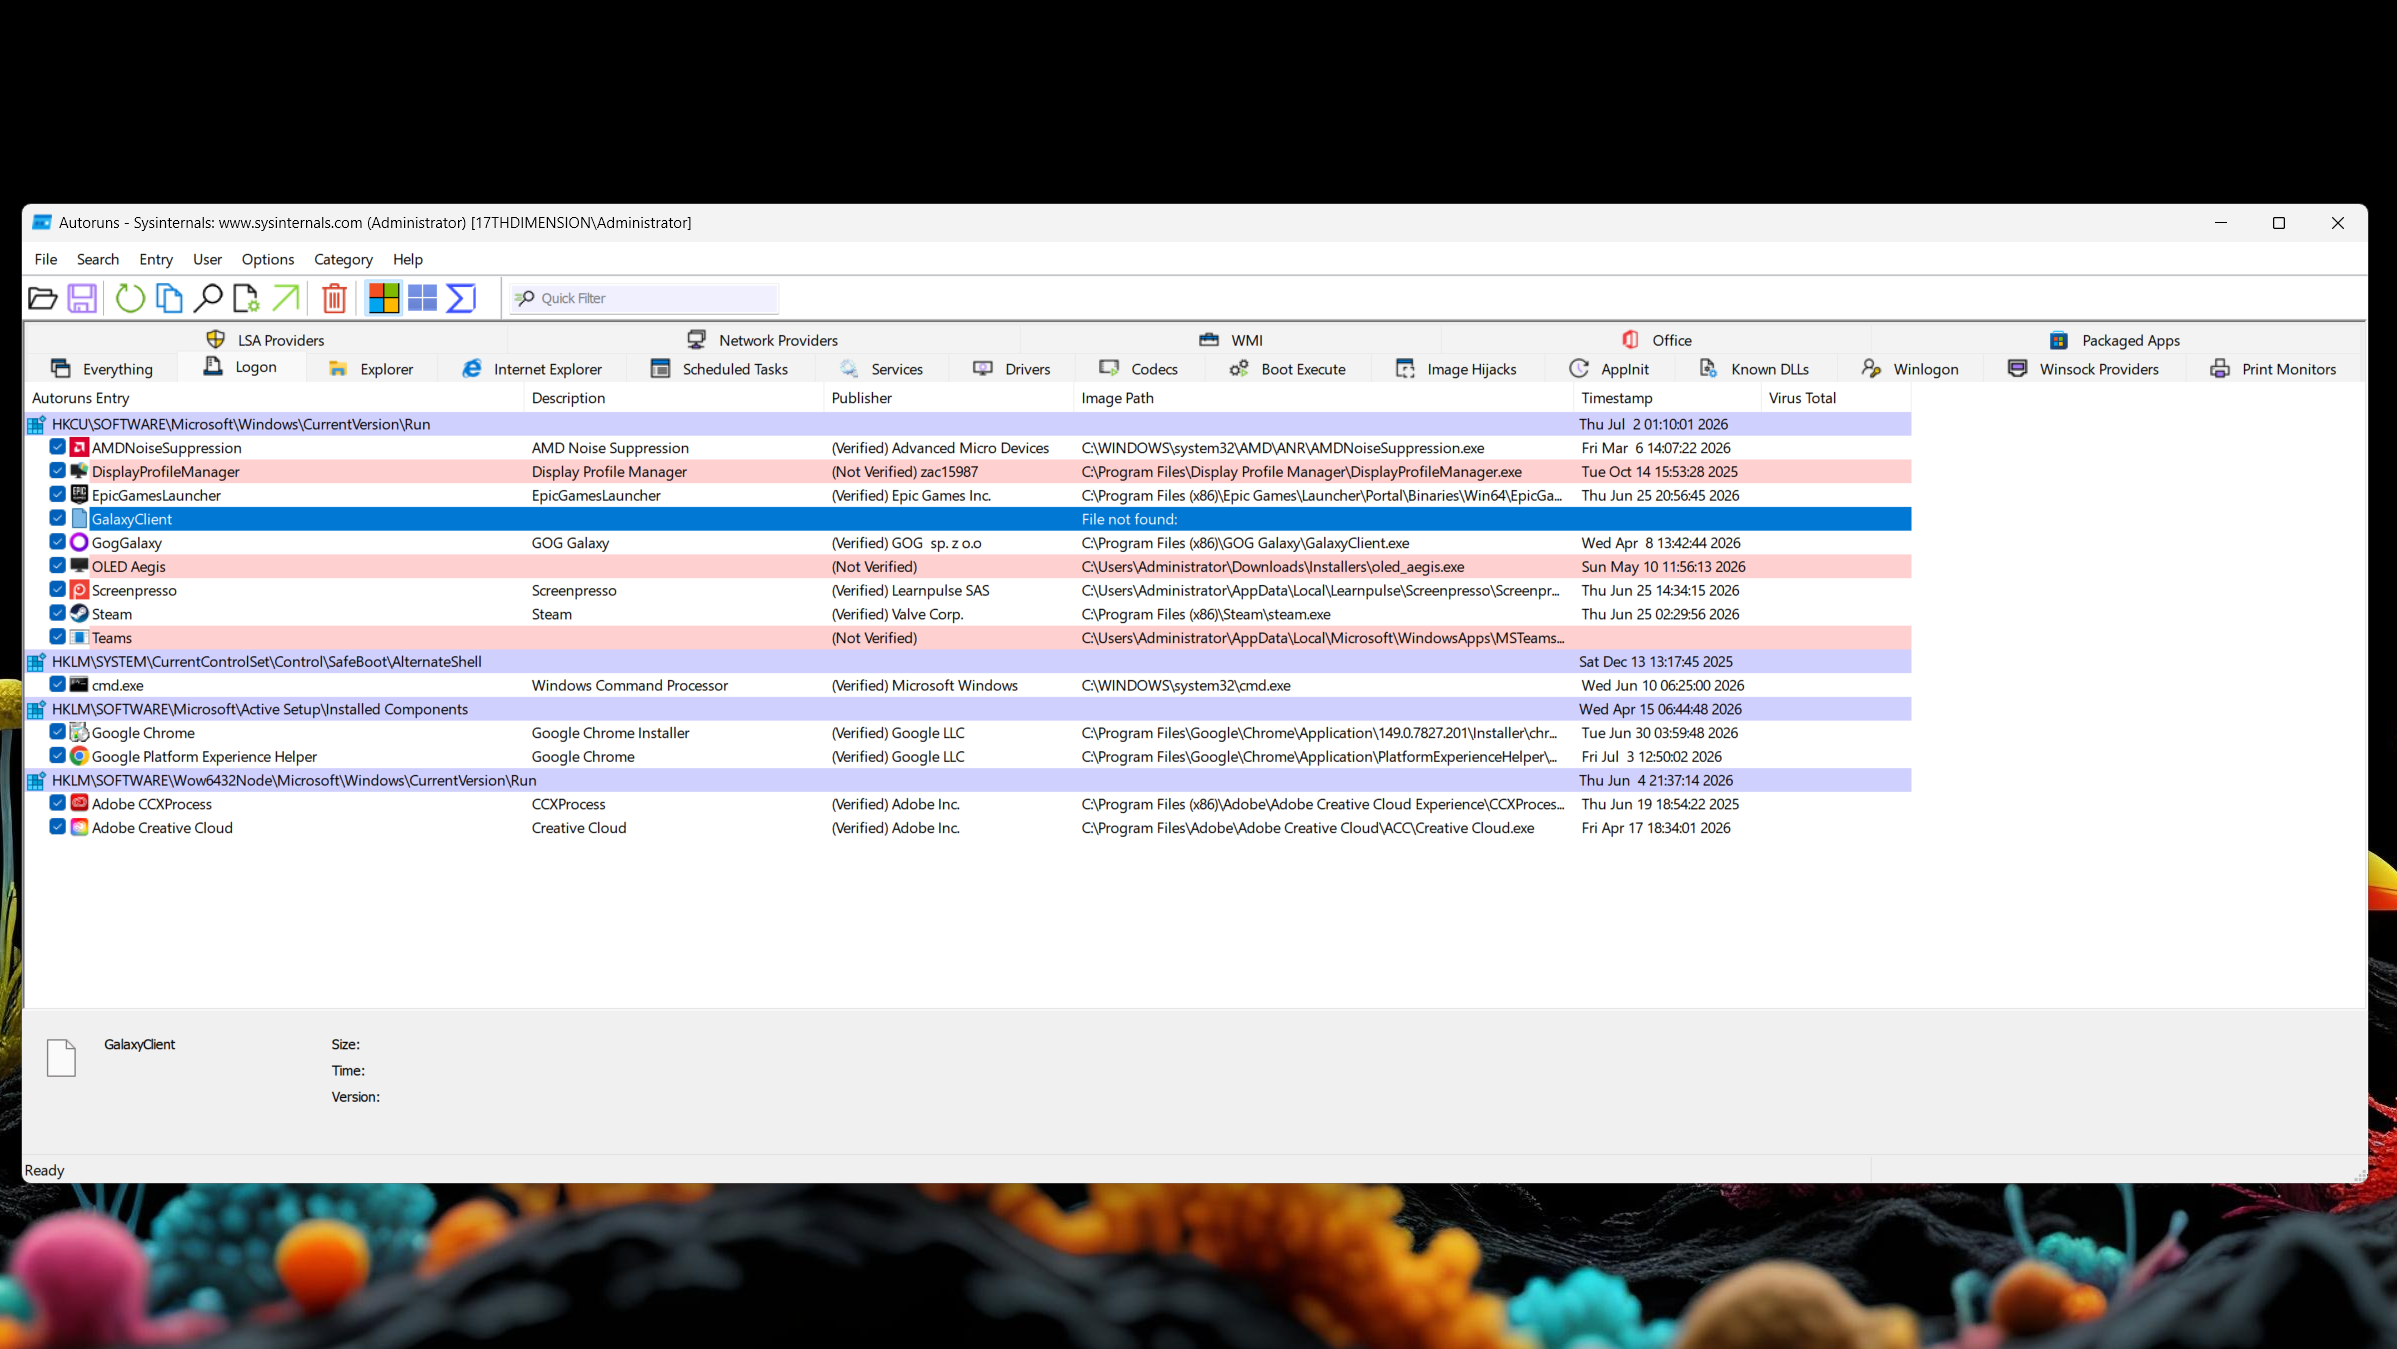Click the Find magnifier toolbar icon
This screenshot has height=1349, width=2397.
[x=208, y=298]
